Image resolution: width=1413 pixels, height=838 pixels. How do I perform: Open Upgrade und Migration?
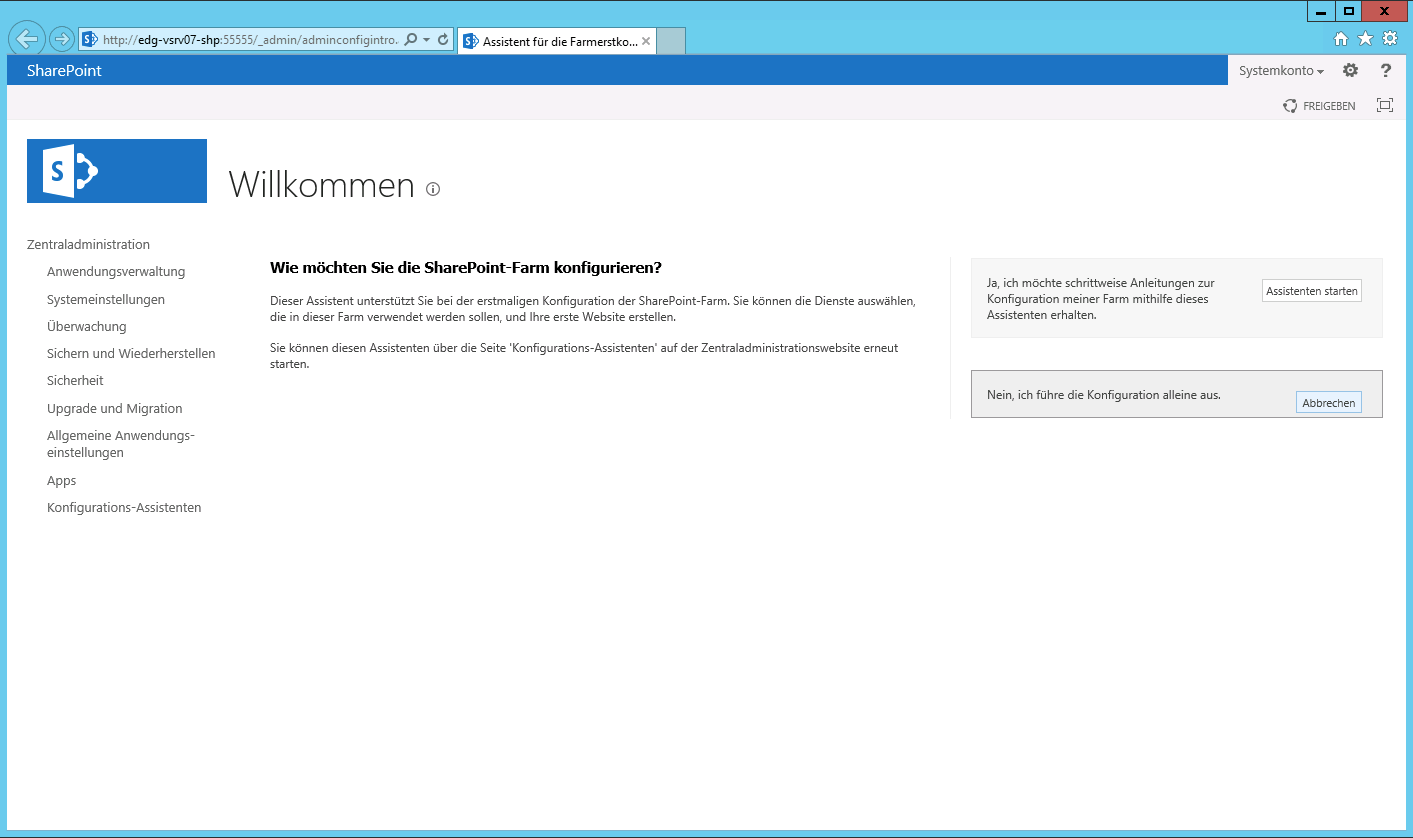click(115, 408)
